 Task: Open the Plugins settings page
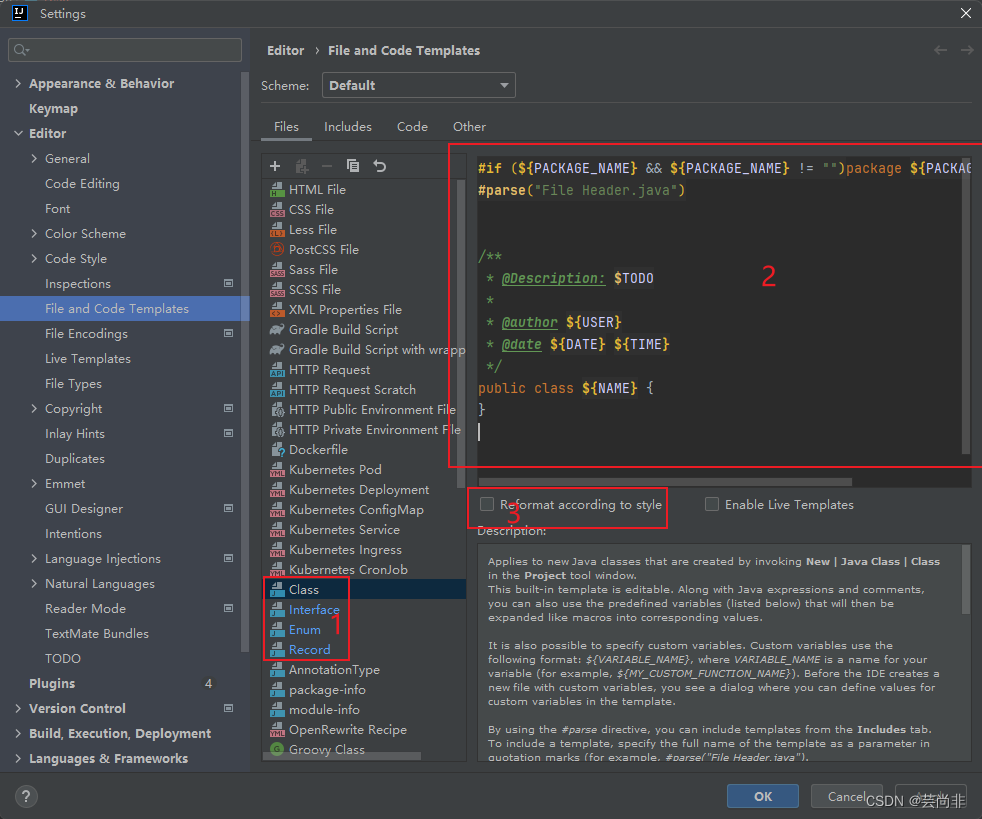52,683
